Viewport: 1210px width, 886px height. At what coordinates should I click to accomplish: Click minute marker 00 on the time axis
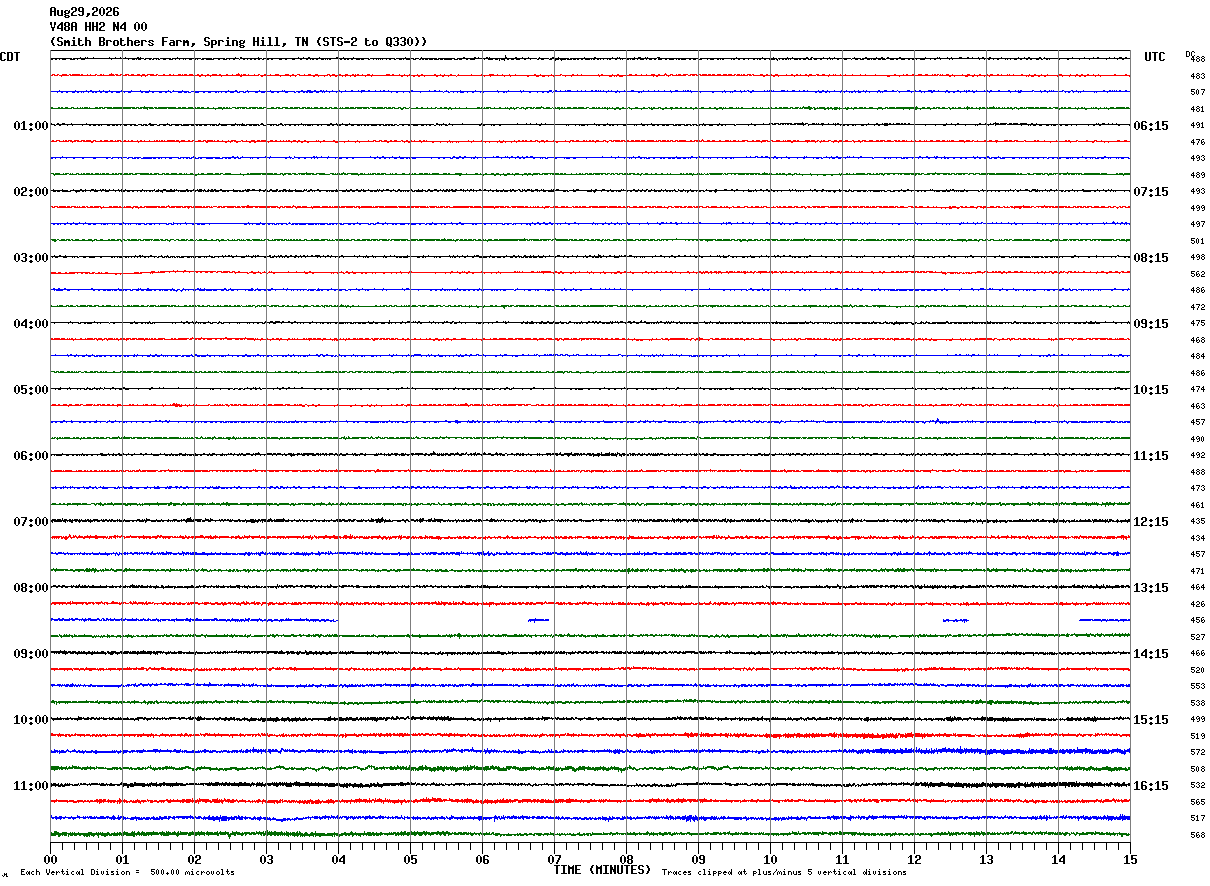tap(50, 859)
